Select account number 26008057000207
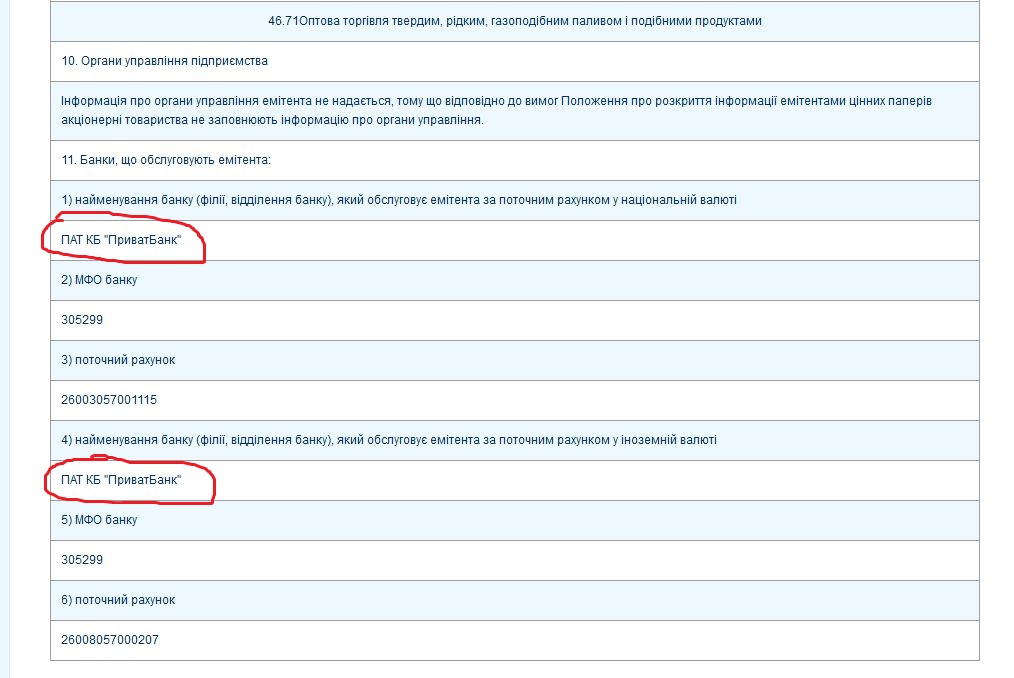1014x678 pixels. (109, 640)
